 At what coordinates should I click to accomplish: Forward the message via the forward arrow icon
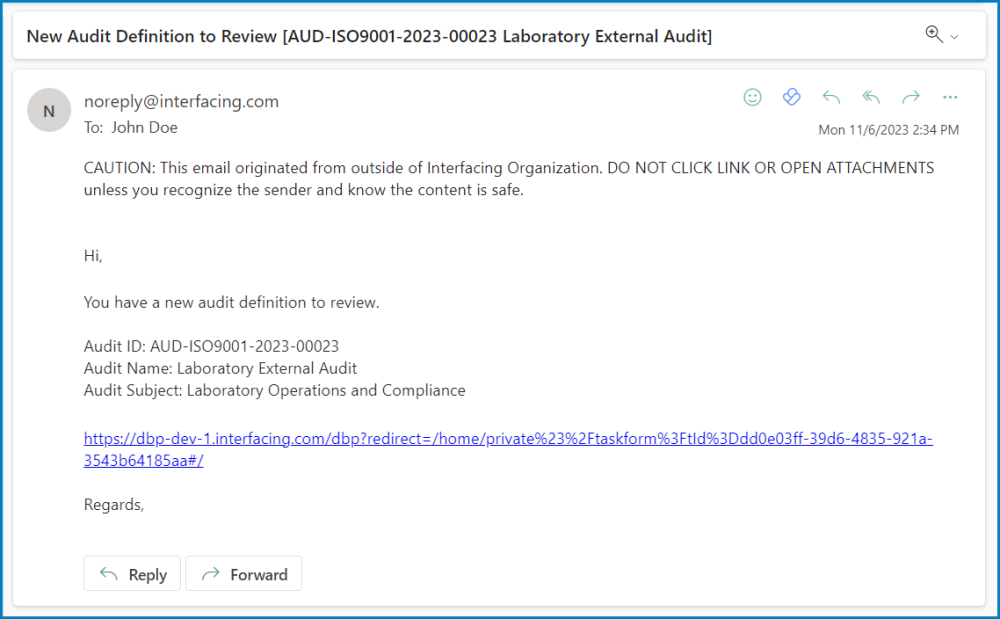[x=911, y=97]
